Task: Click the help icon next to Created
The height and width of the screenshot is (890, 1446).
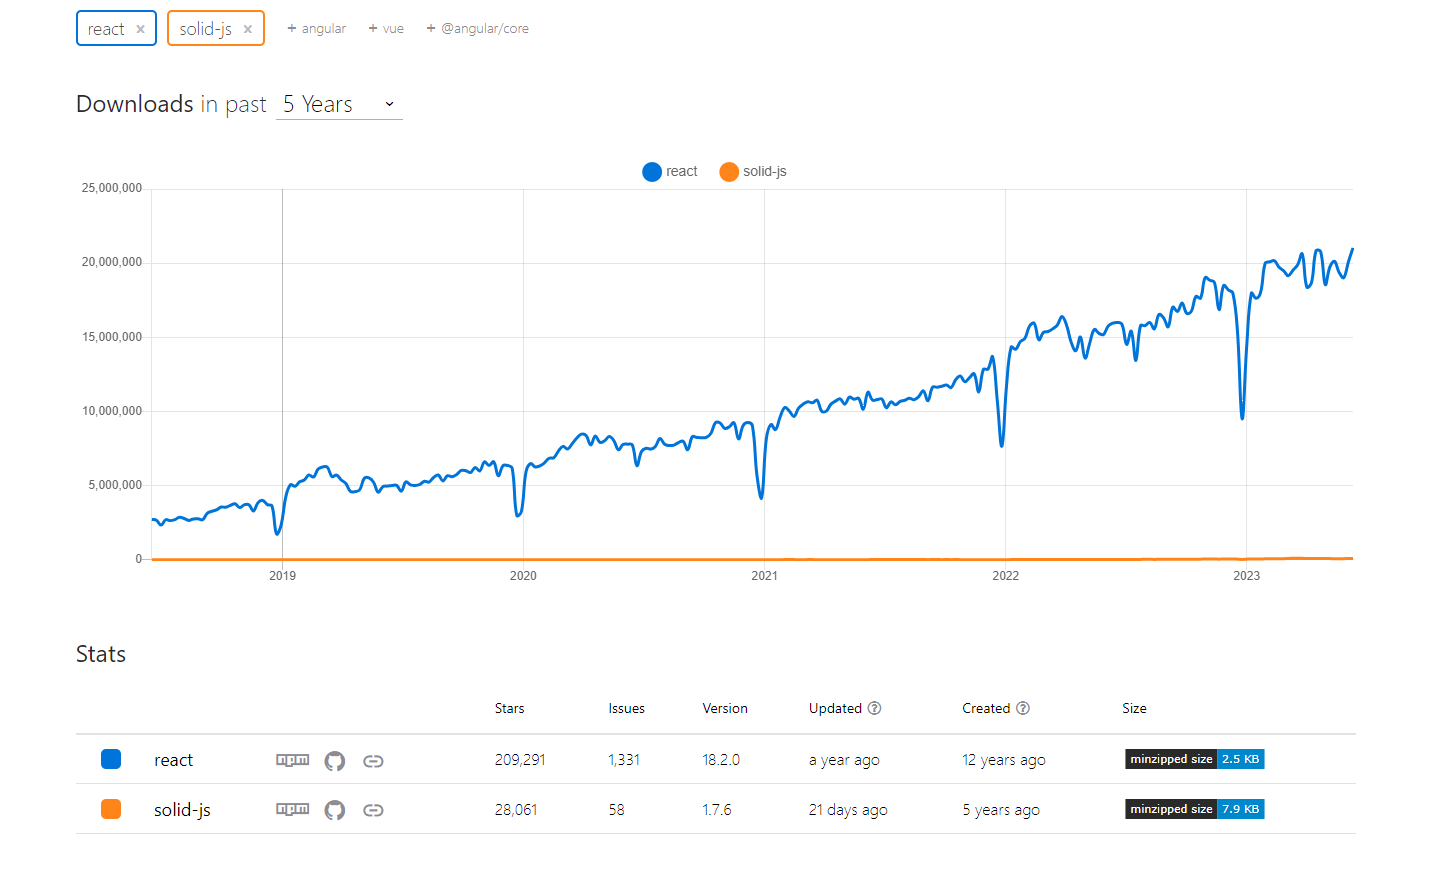Action: point(1023,708)
